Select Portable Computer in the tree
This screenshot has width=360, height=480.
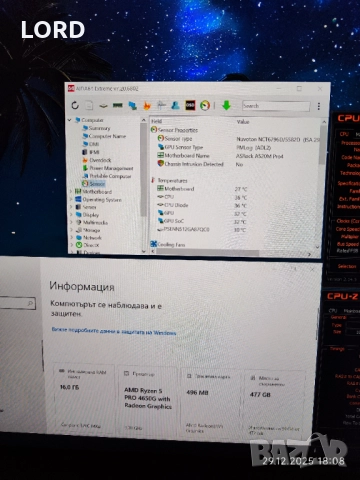pyautogui.click(x=107, y=176)
